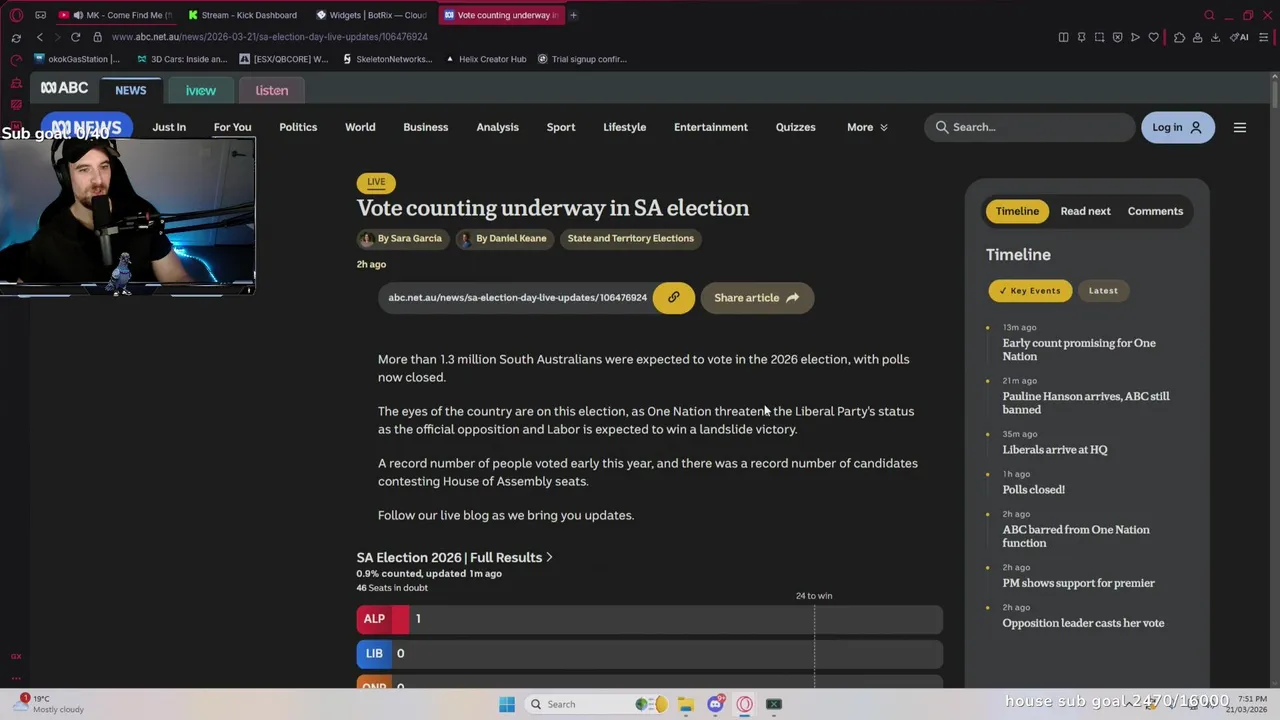Click the ALP seat count progress bar
1280x720 pixels.
649,619
